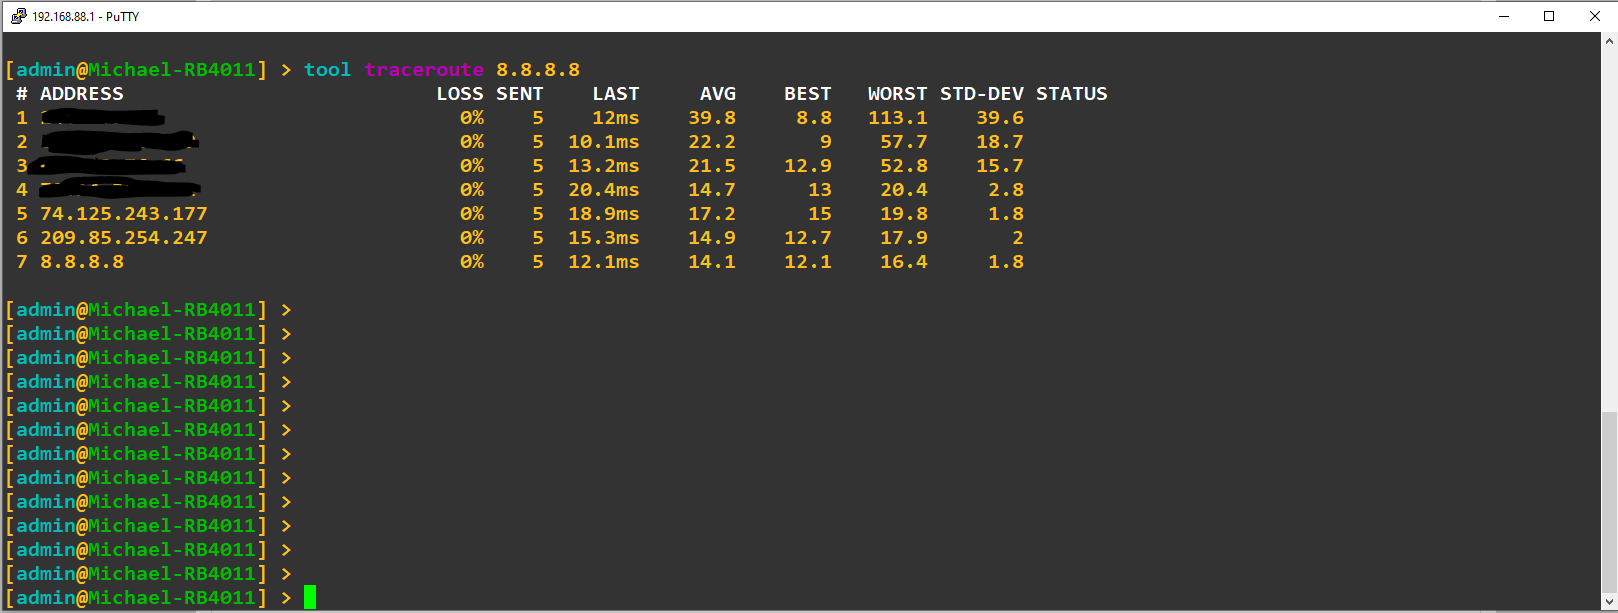Click the worst value 57.7
This screenshot has height=613, width=1618.
point(904,142)
